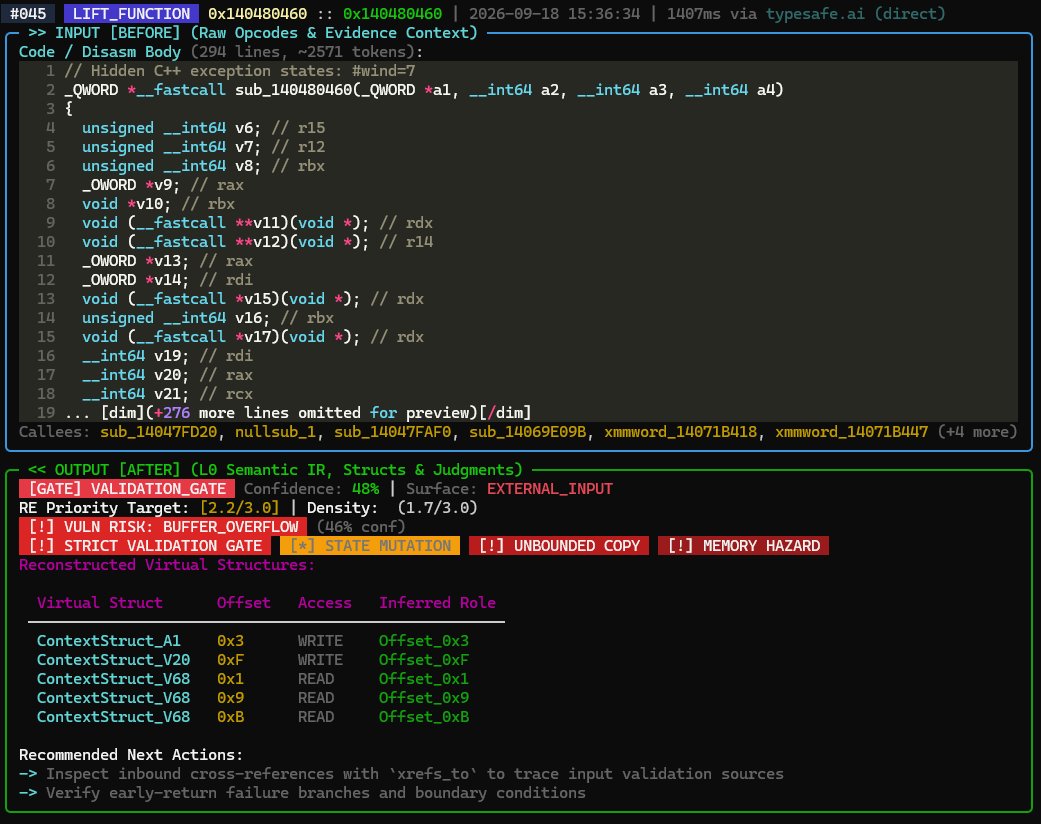The width and height of the screenshot is (1041, 824).
Task: Select ContextStruct_V68 row with offset 0xB
Action: click(x=266, y=717)
